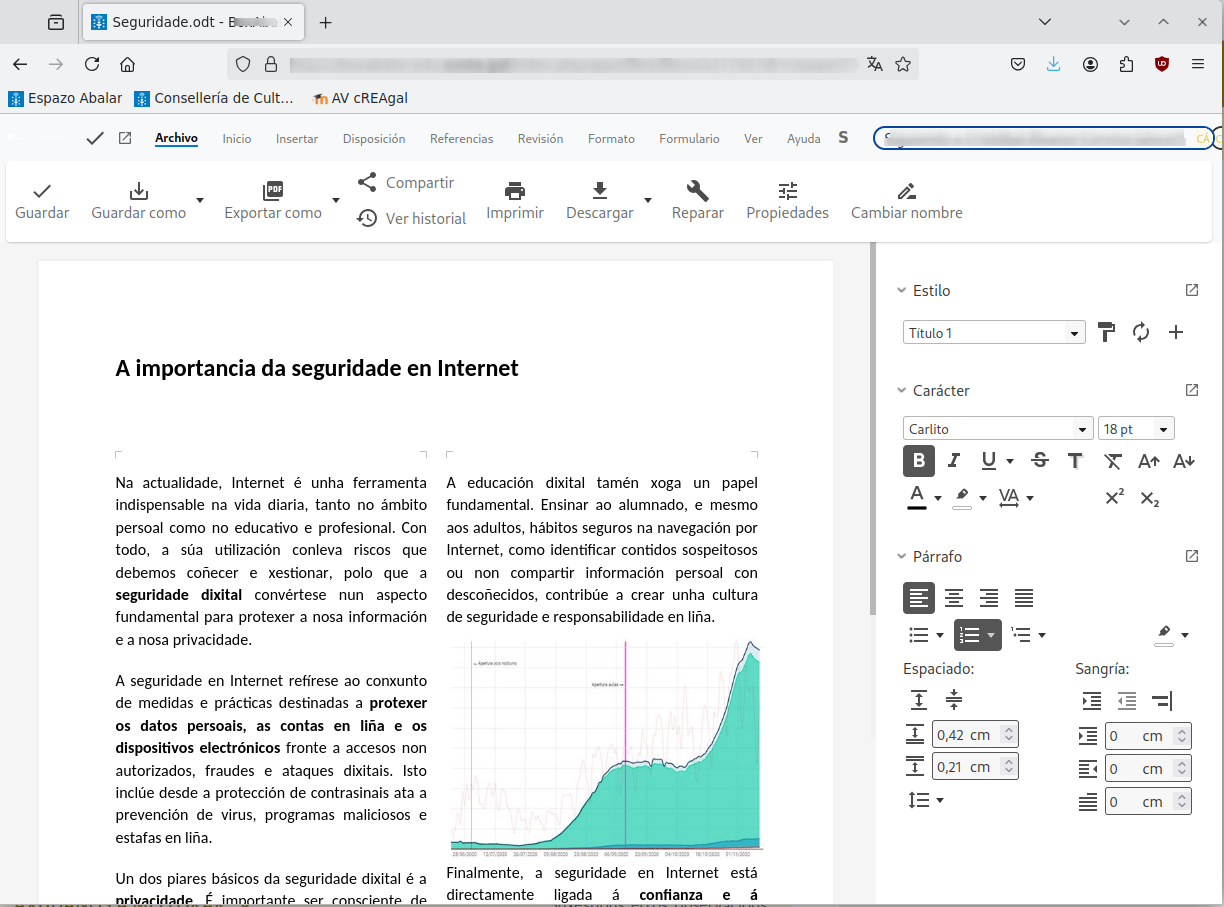Click Exportar como PDF icon
This screenshot has height=907, width=1224.
[x=273, y=190]
